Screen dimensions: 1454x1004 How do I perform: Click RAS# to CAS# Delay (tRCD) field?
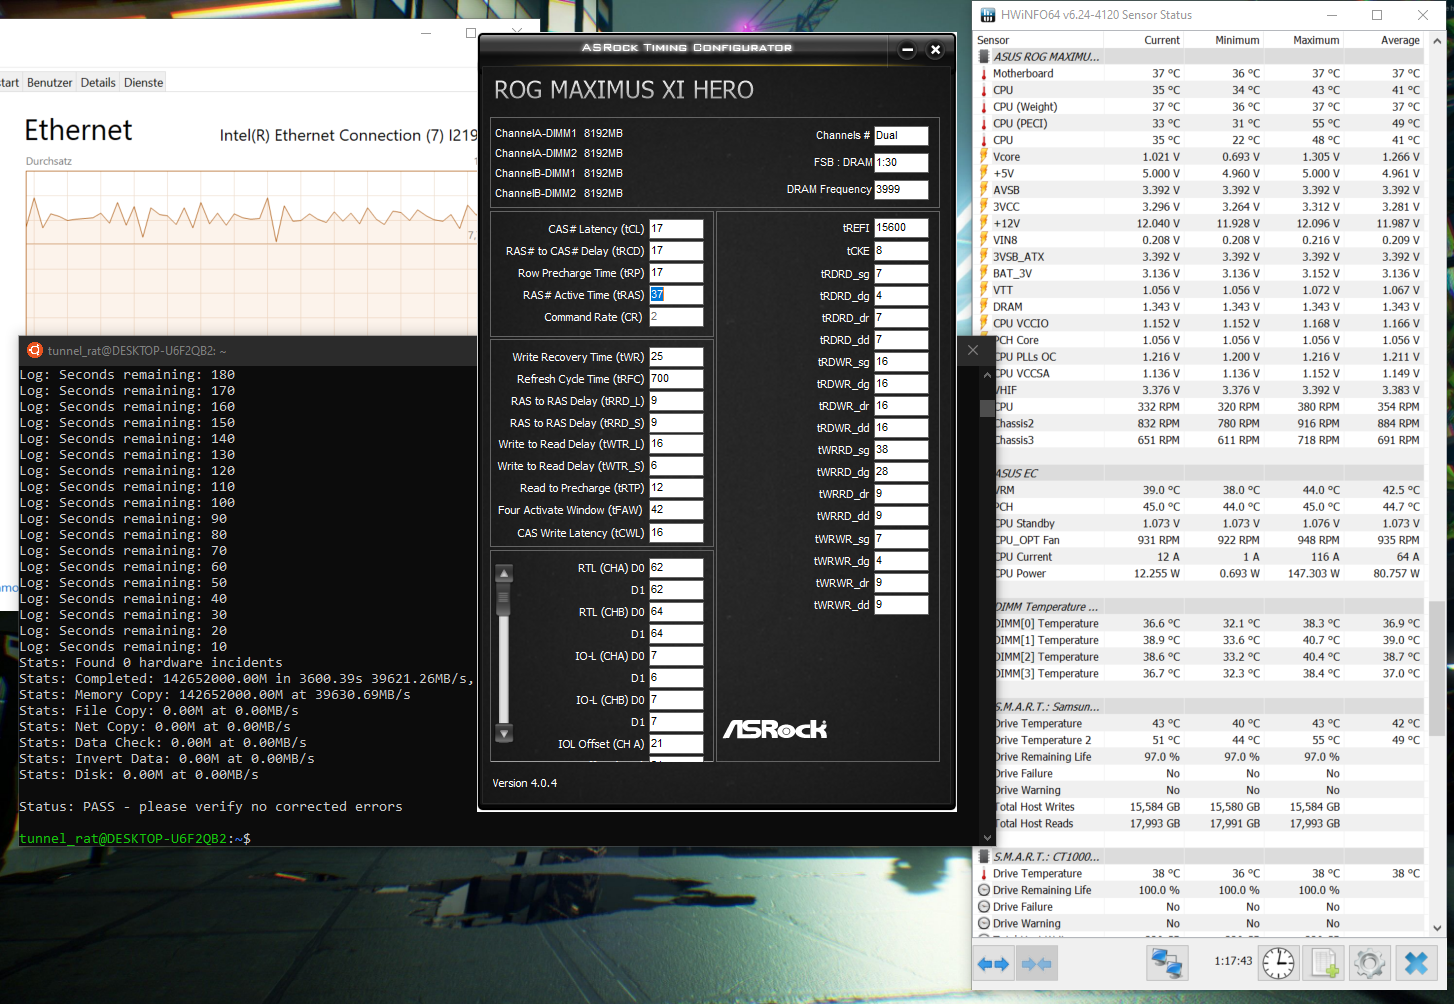[676, 251]
